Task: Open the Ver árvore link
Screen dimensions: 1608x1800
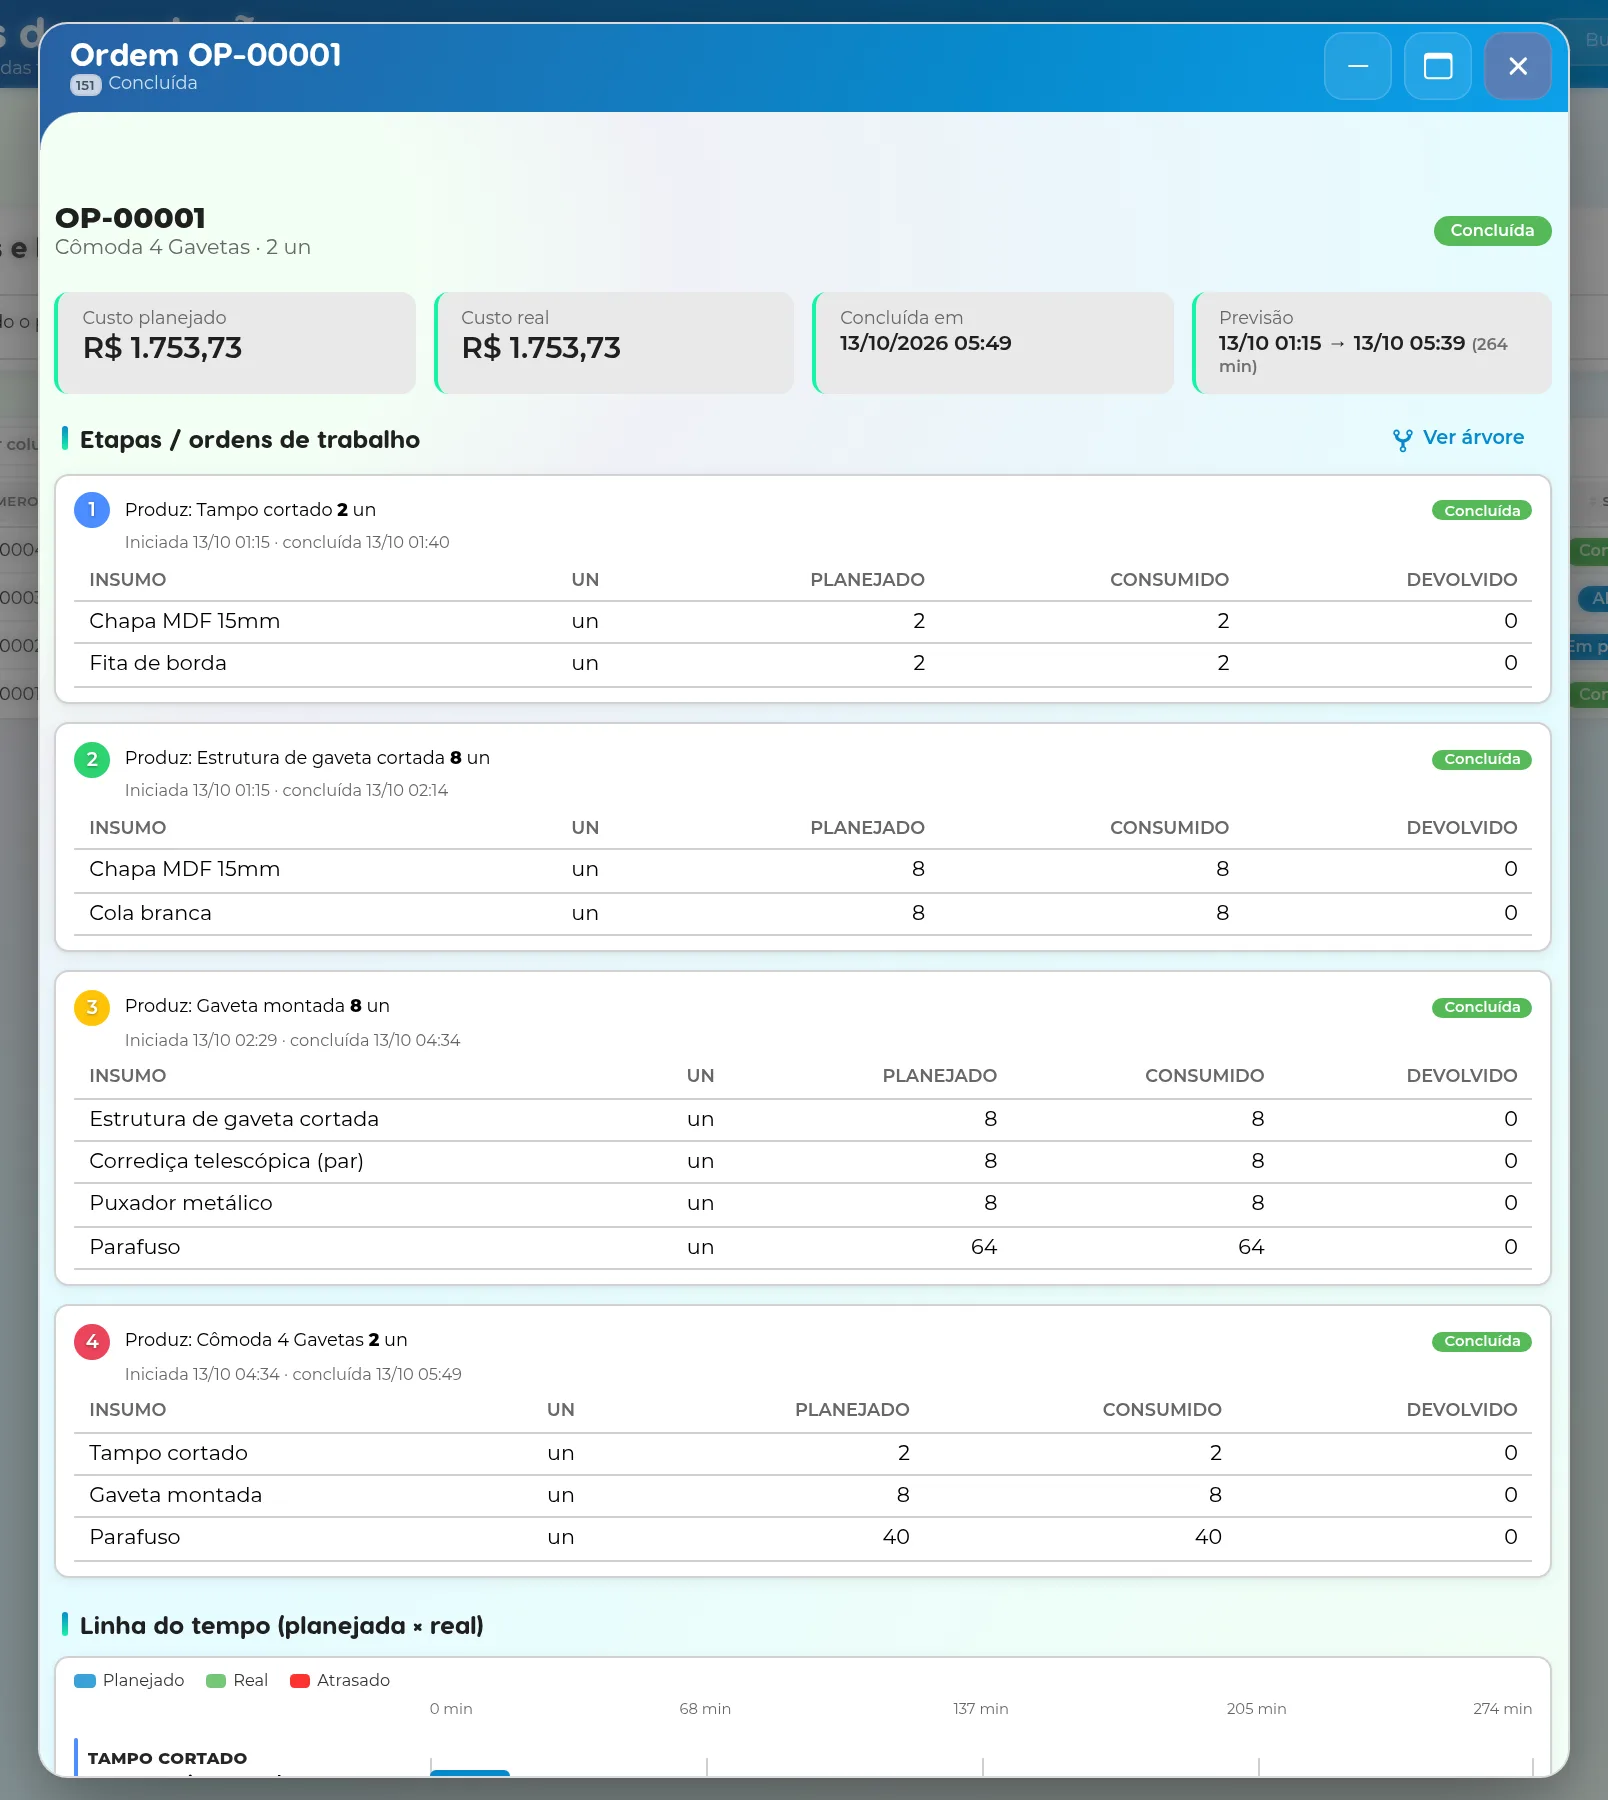Action: (x=1458, y=438)
